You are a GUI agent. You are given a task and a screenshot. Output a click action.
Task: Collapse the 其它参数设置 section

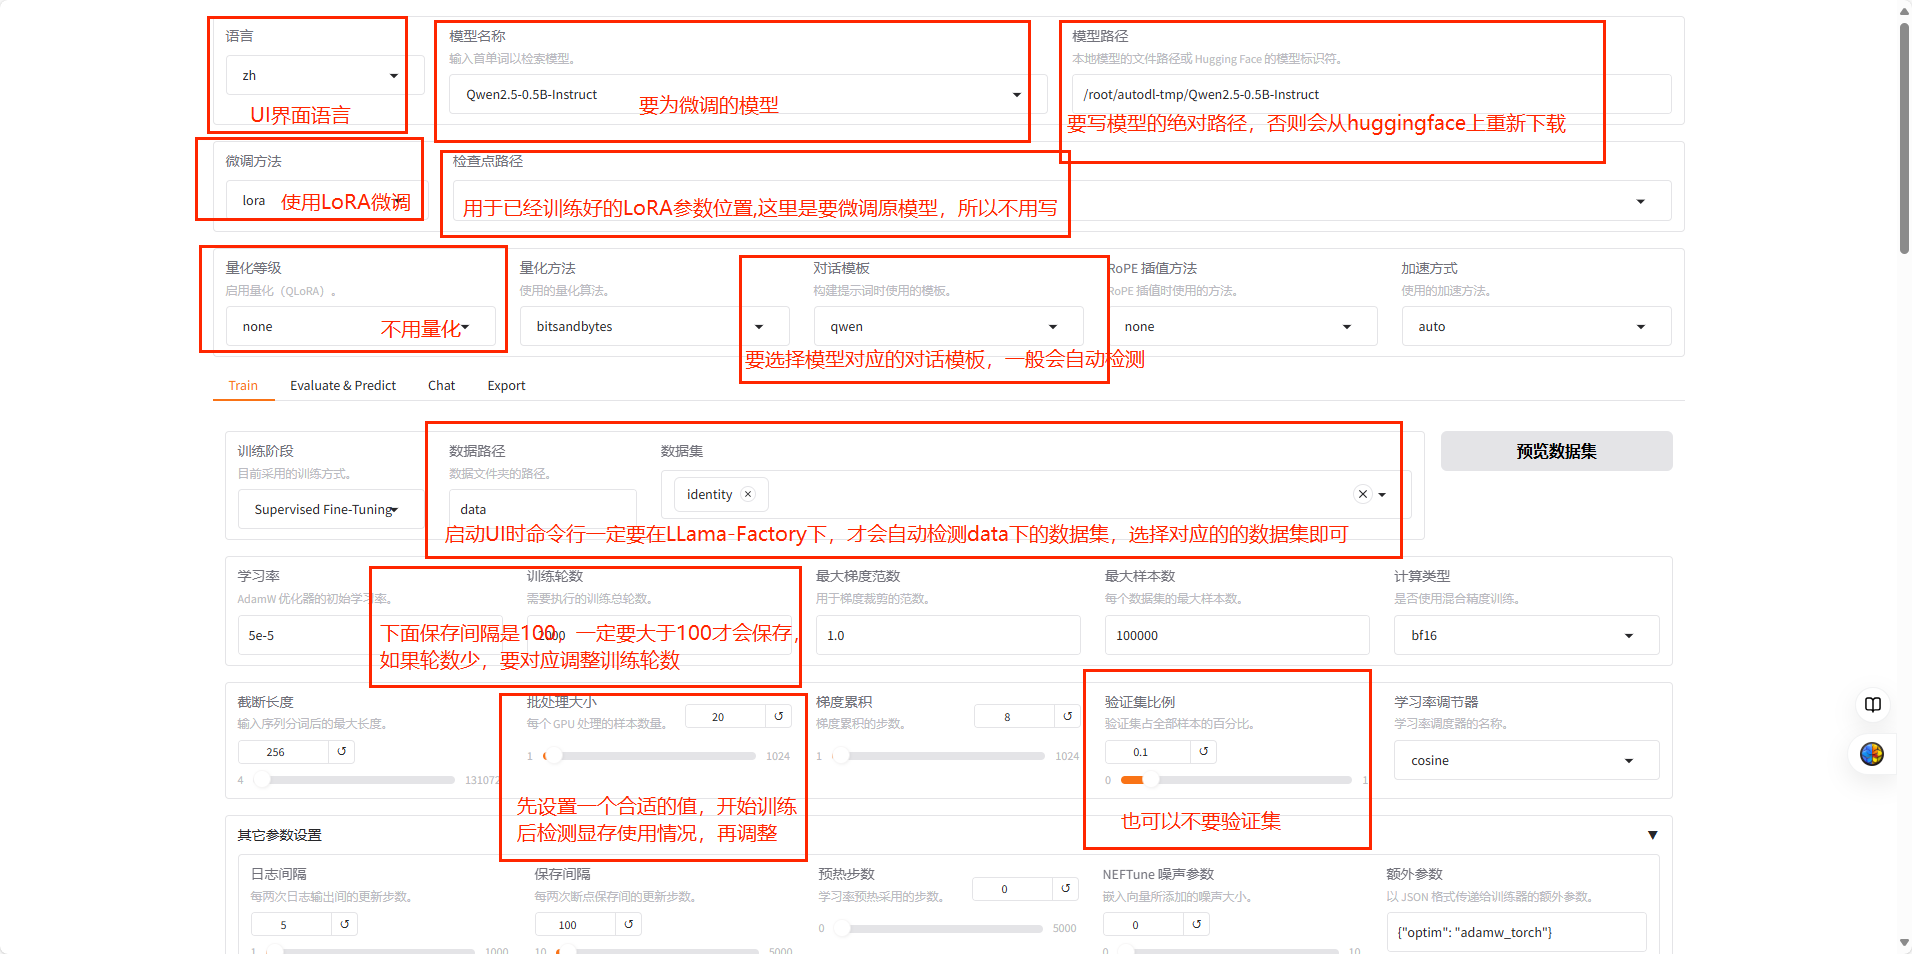click(1652, 835)
